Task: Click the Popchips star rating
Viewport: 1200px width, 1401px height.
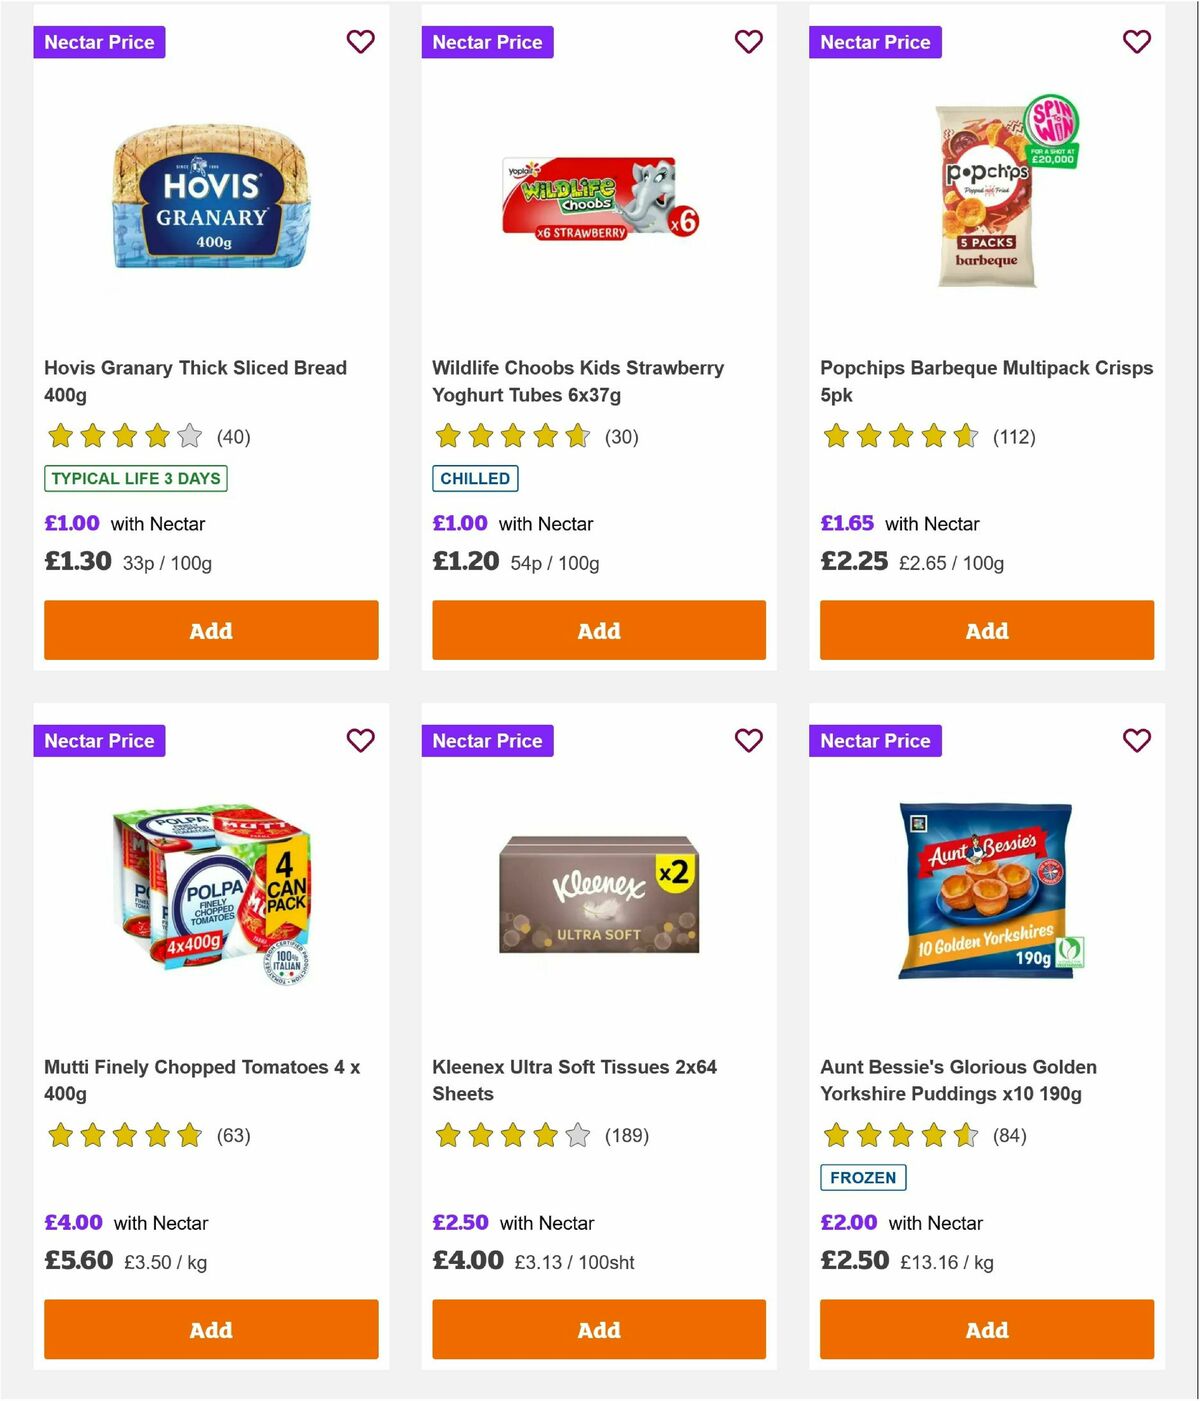Action: point(898,437)
